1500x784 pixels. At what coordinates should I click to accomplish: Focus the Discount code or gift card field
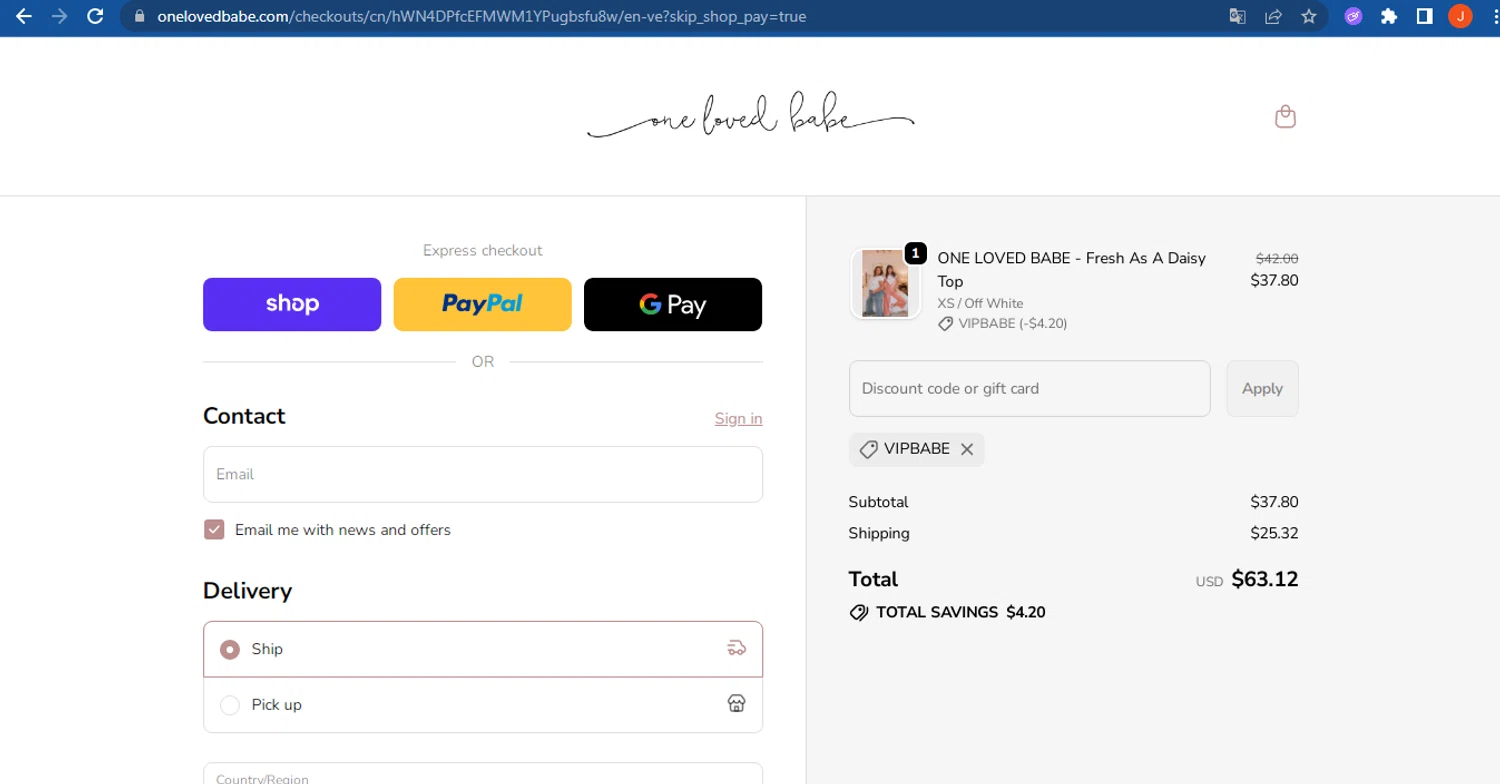(1029, 388)
